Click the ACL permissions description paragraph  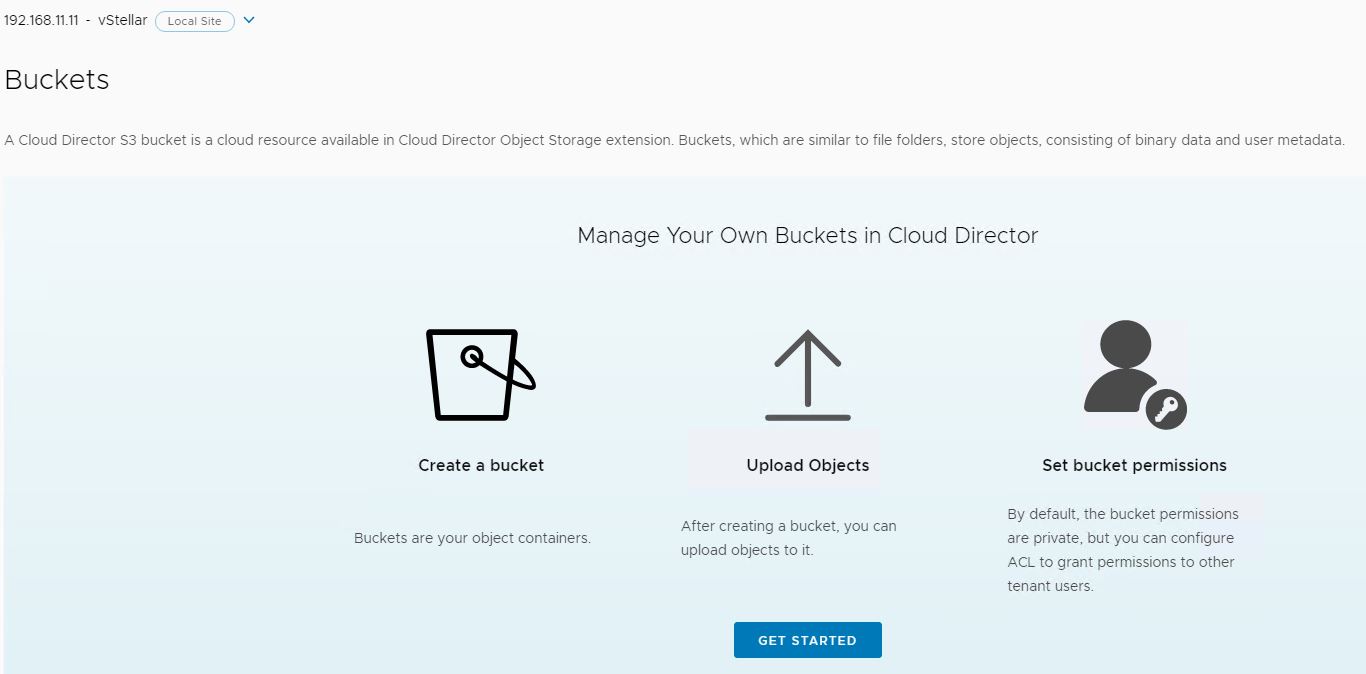click(1122, 550)
